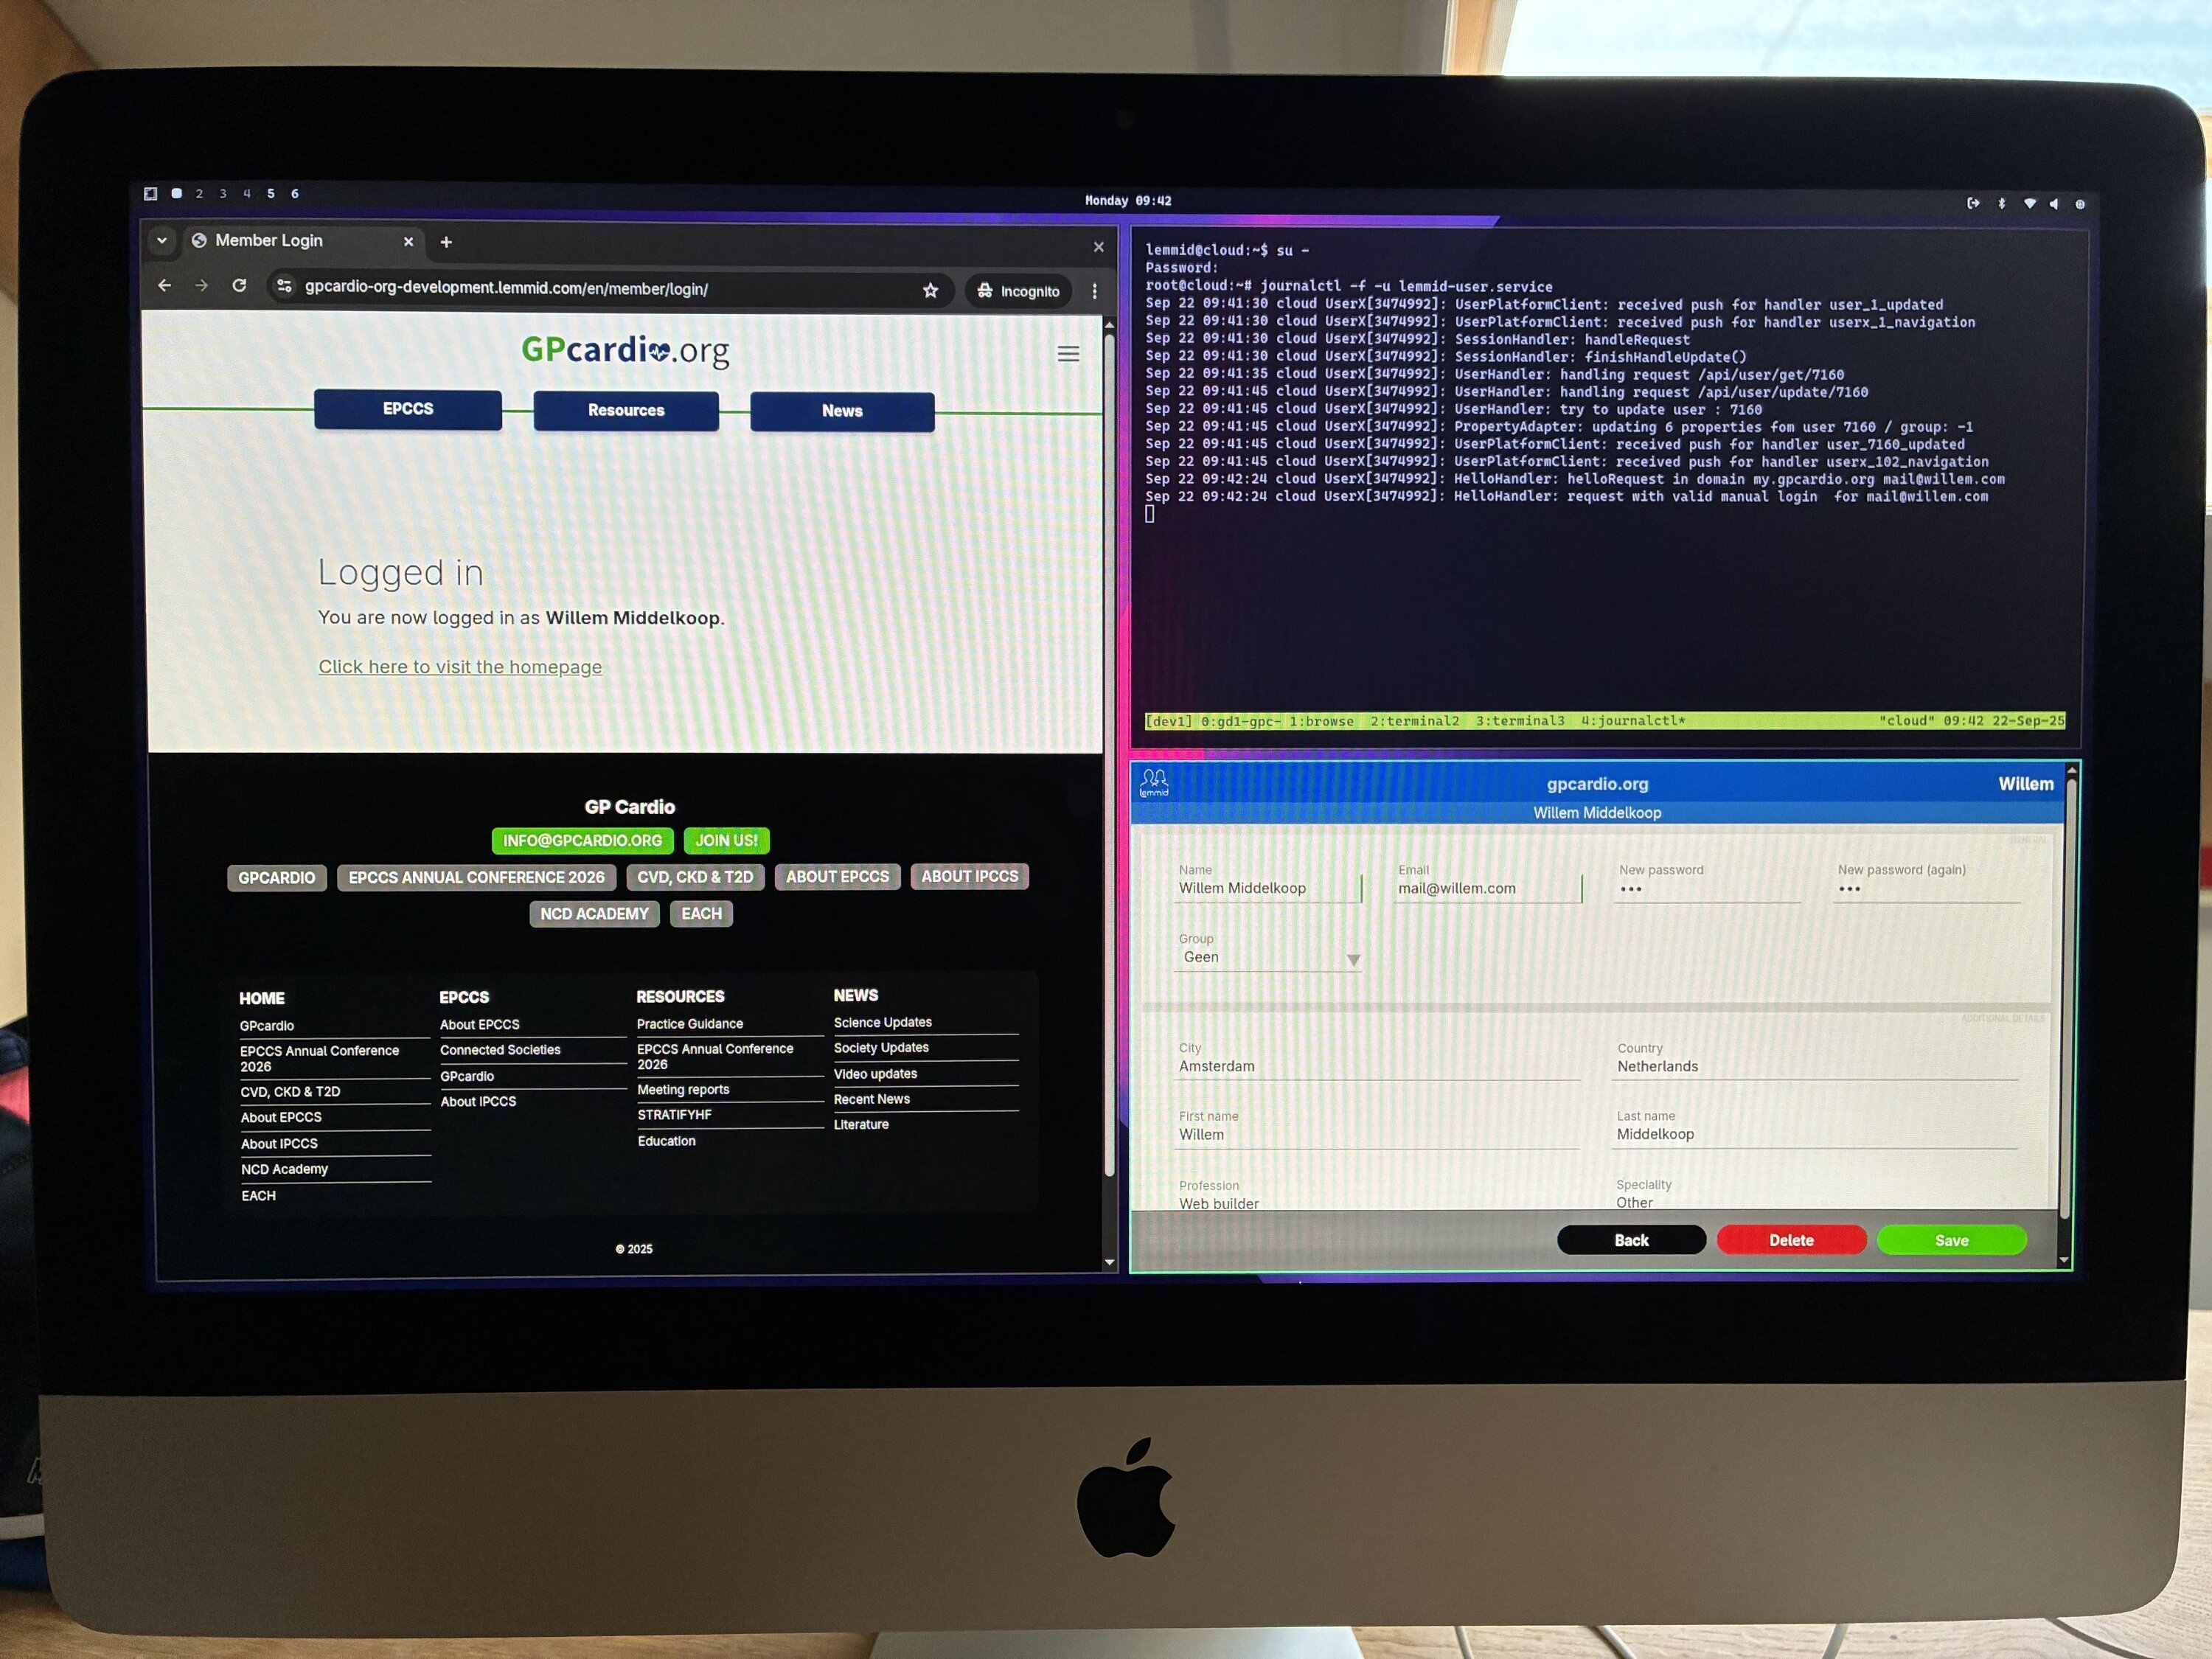This screenshot has width=2212, height=1659.
Task: Open the Incognito indicator
Action: pos(1018,291)
